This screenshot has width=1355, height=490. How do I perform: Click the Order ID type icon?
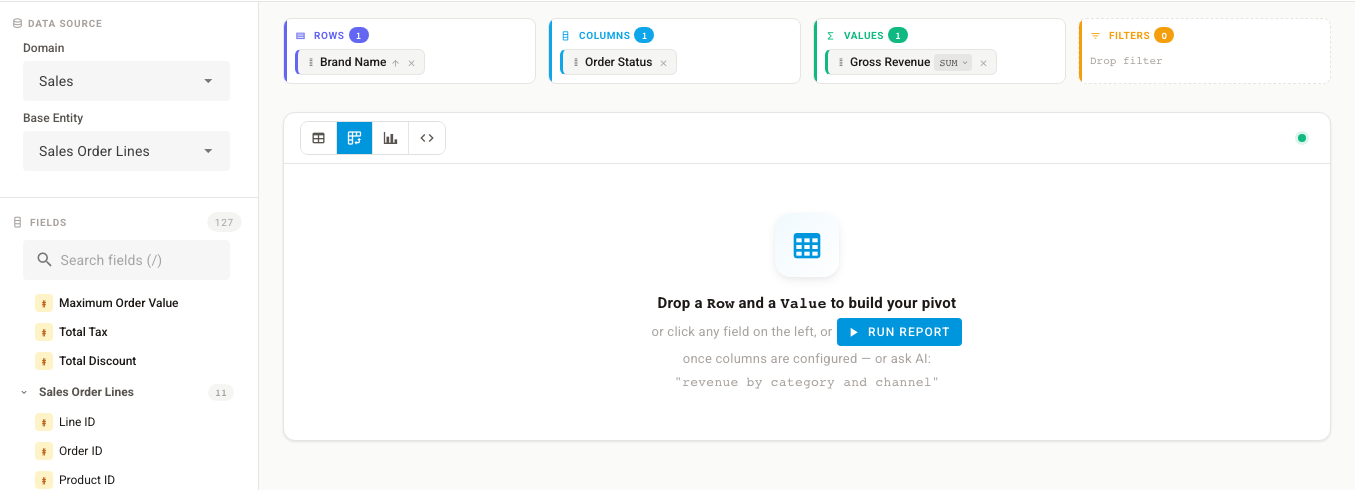coord(44,451)
